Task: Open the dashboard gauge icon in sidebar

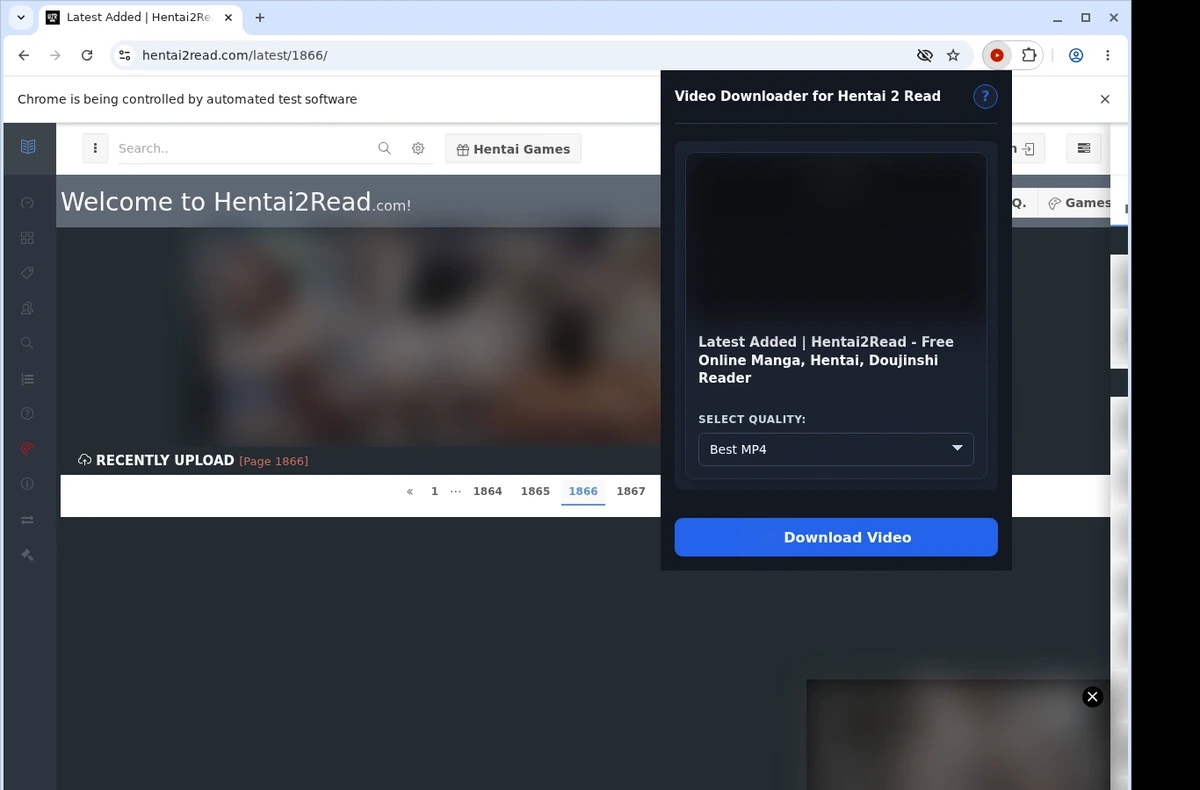Action: [27, 203]
